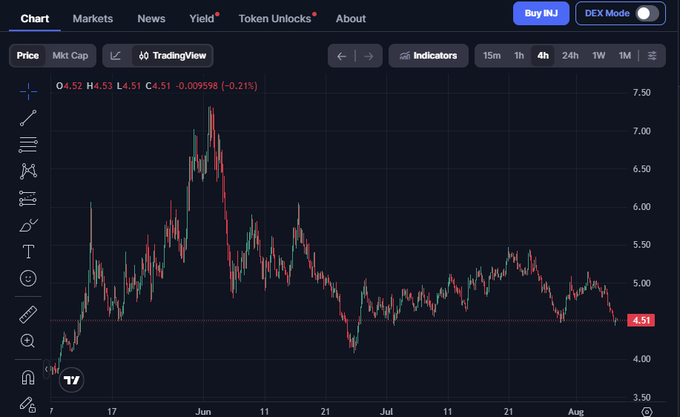The height and width of the screenshot is (417, 680).
Task: Click the Buy INJ button
Action: pyautogui.click(x=541, y=13)
